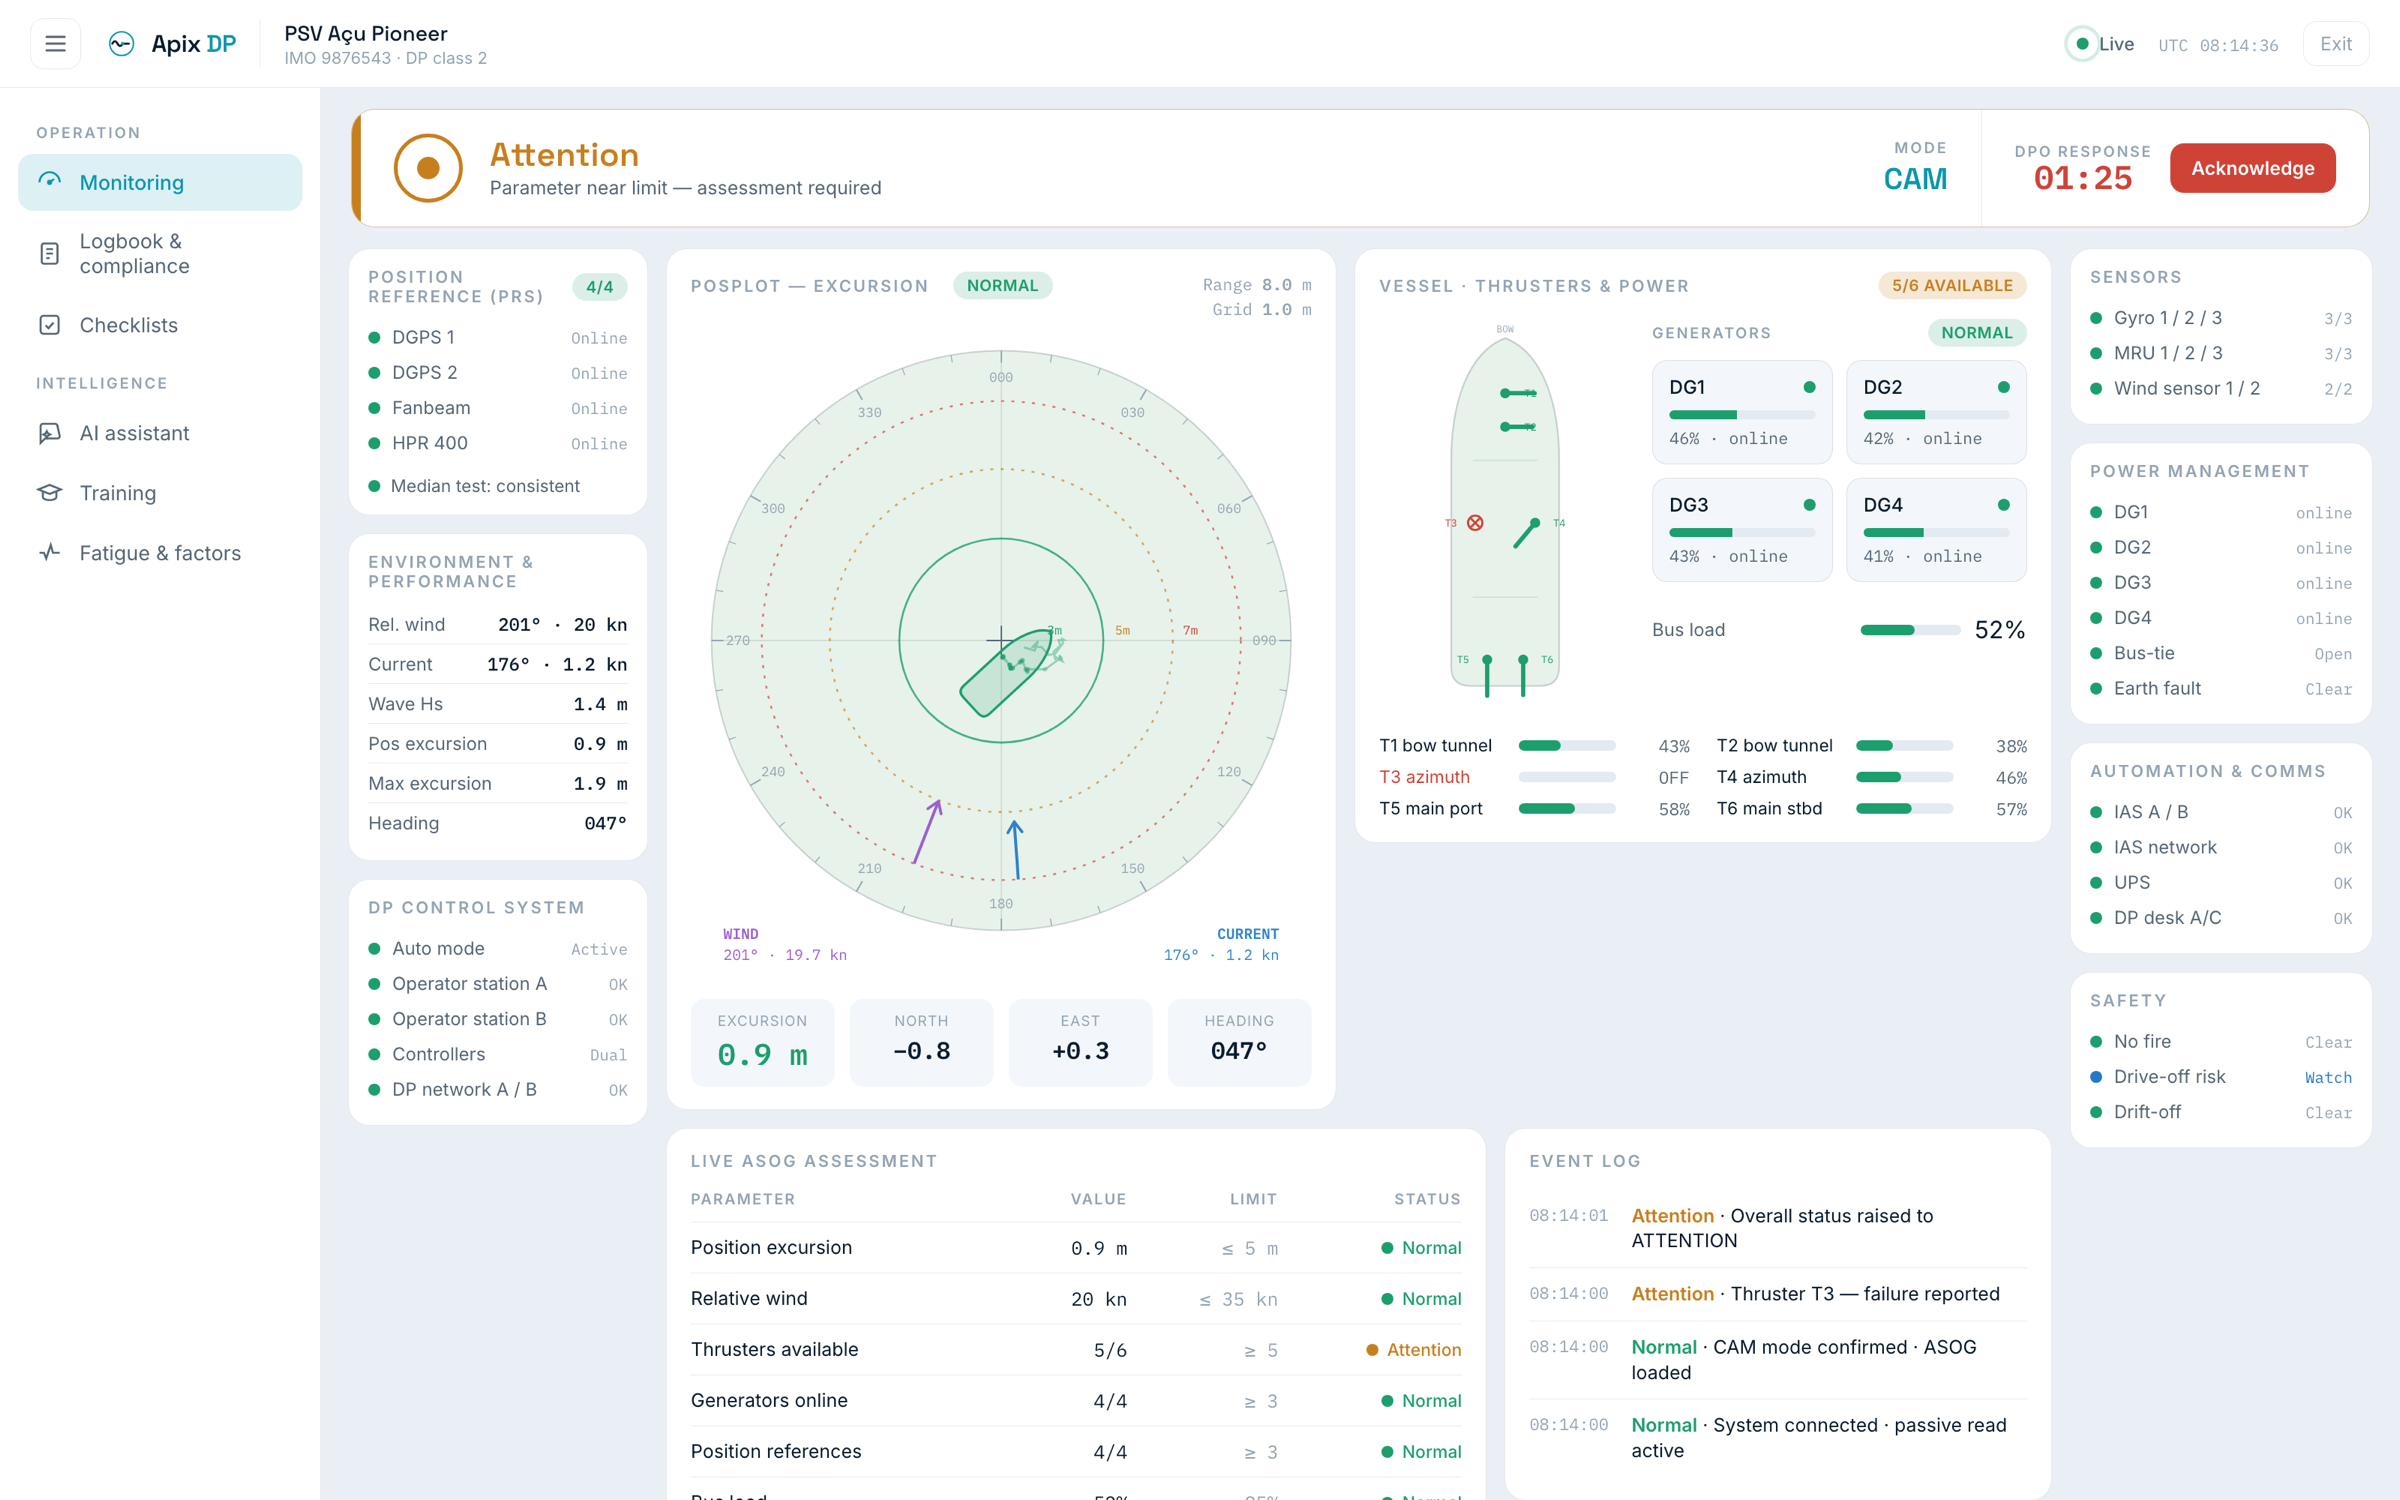The height and width of the screenshot is (1500, 2400).
Task: Open the Training section
Action: point(160,493)
